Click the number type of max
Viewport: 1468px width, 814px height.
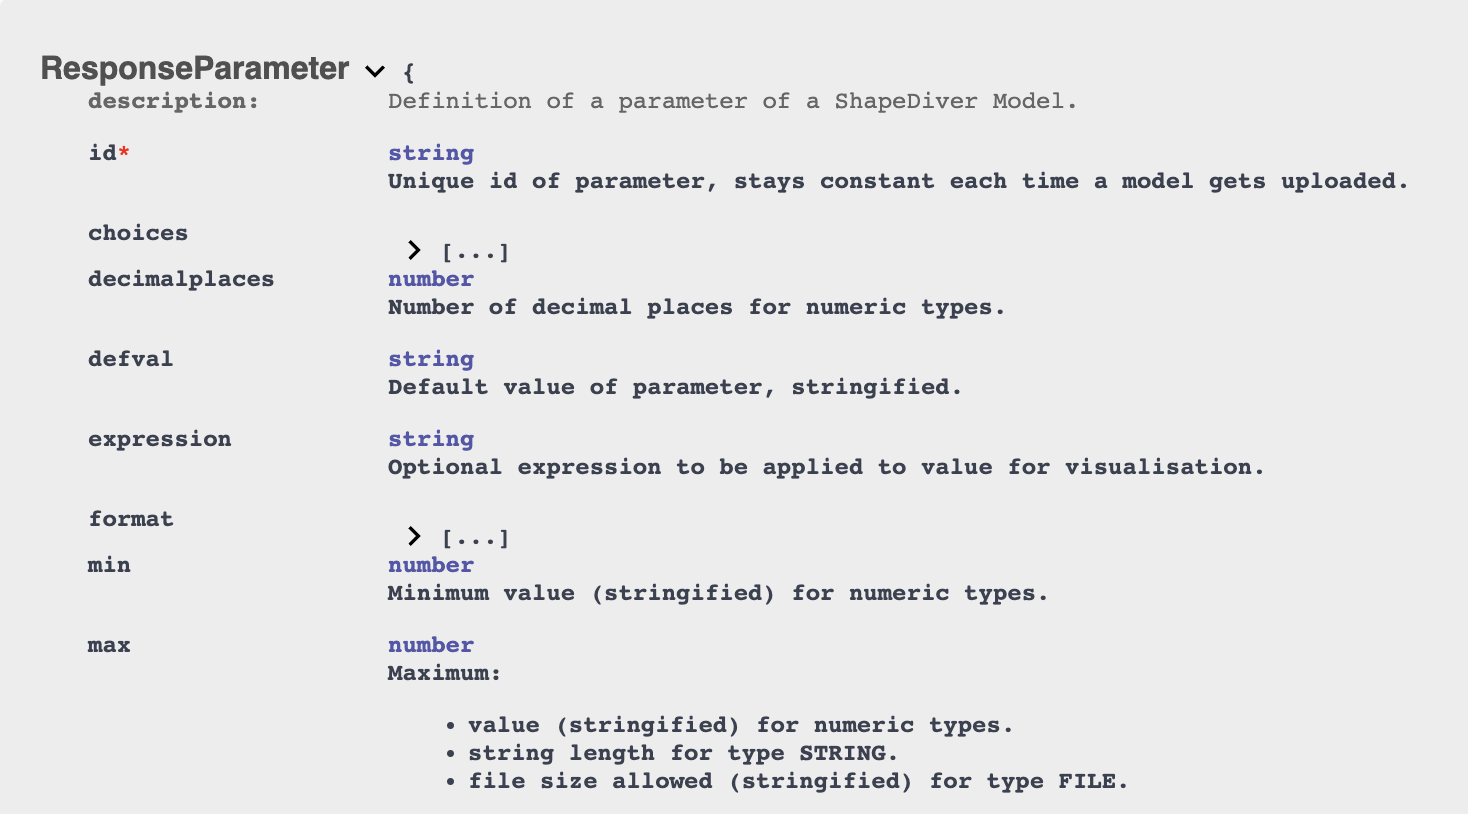point(431,645)
